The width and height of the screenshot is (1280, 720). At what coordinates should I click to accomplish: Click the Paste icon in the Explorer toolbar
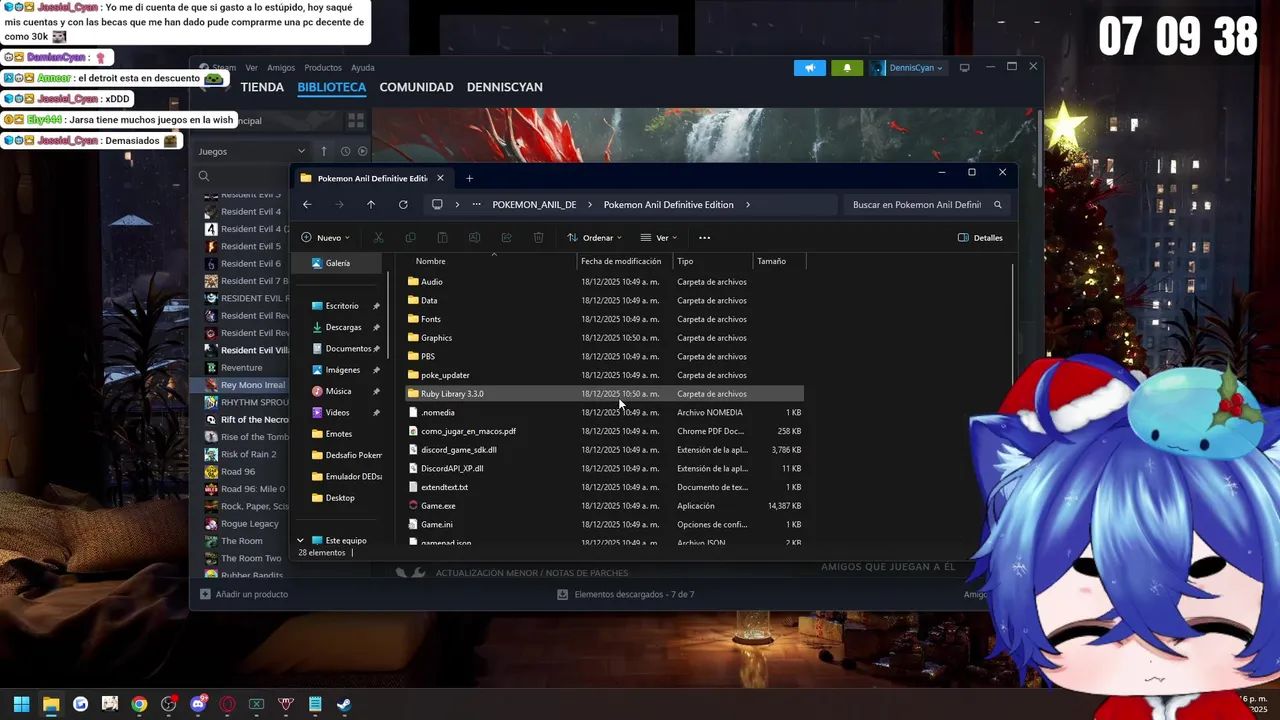click(442, 237)
